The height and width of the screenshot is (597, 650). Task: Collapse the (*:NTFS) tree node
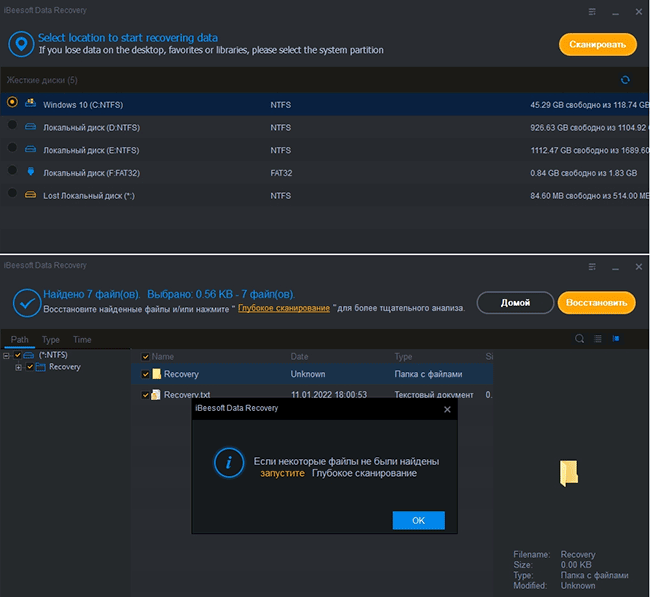click(x=6, y=356)
